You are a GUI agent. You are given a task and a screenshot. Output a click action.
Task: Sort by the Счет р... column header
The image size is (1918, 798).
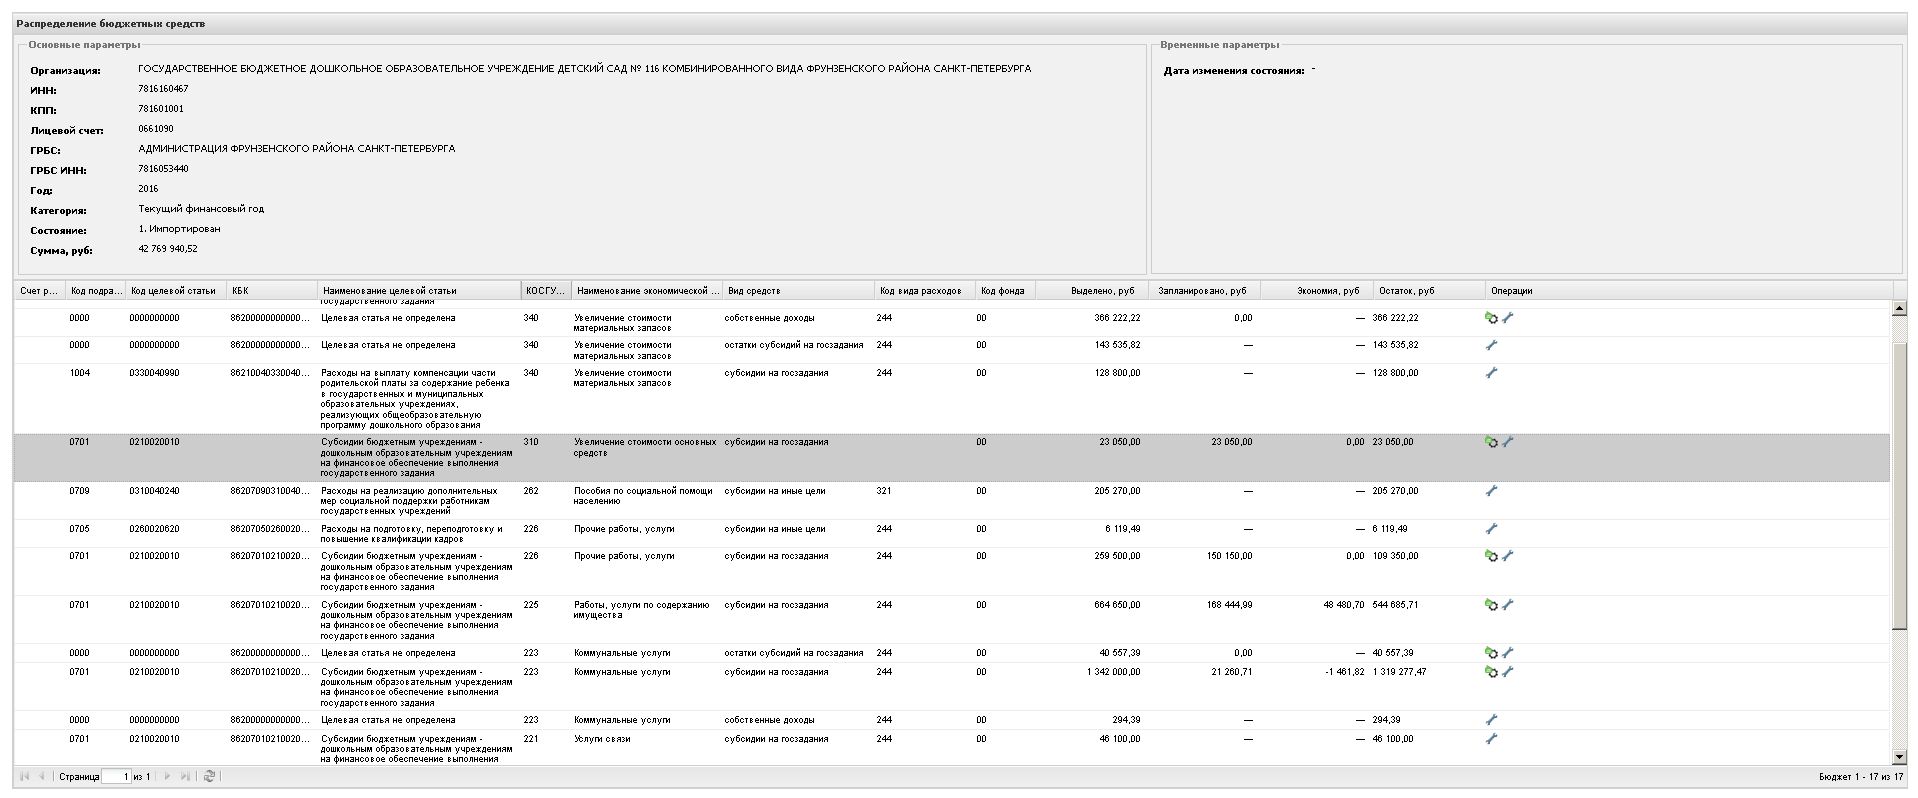point(39,291)
